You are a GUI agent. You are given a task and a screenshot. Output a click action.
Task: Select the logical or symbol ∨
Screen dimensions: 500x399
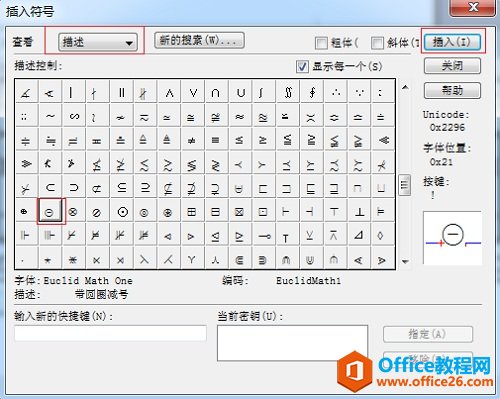[x=193, y=92]
